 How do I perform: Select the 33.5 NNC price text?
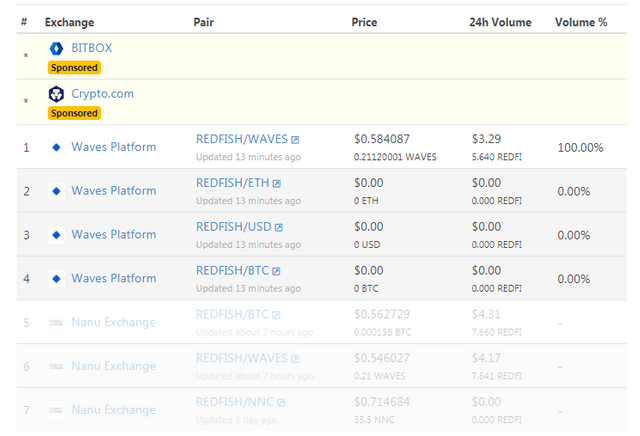pyautogui.click(x=374, y=420)
